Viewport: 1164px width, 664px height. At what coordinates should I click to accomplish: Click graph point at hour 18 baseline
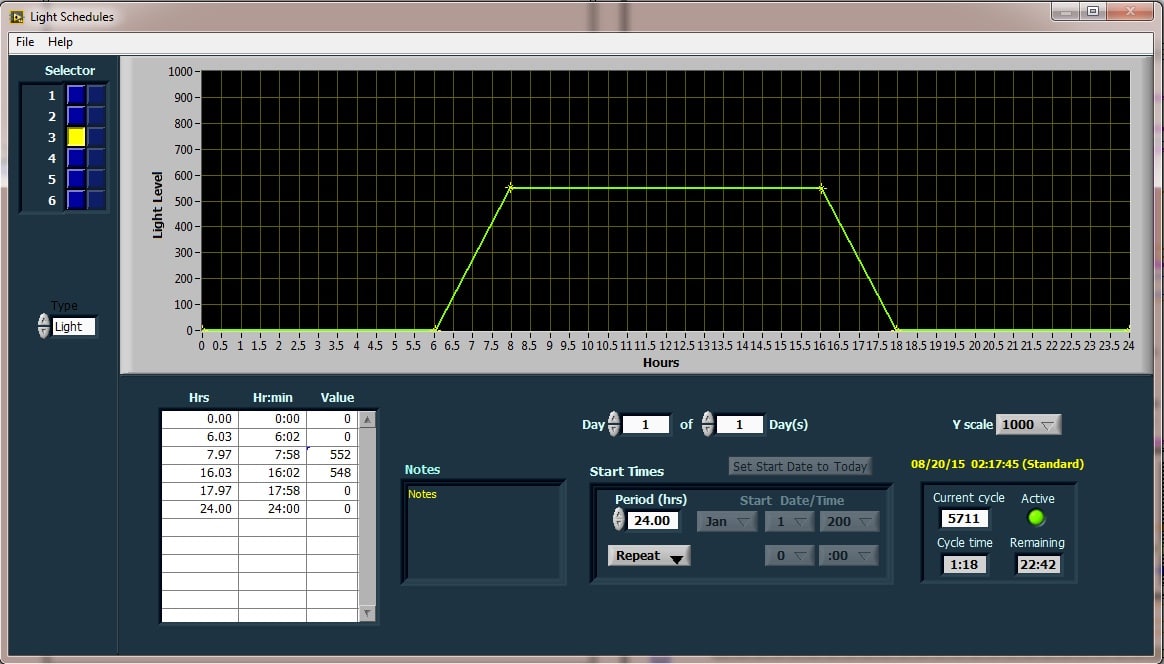click(896, 329)
